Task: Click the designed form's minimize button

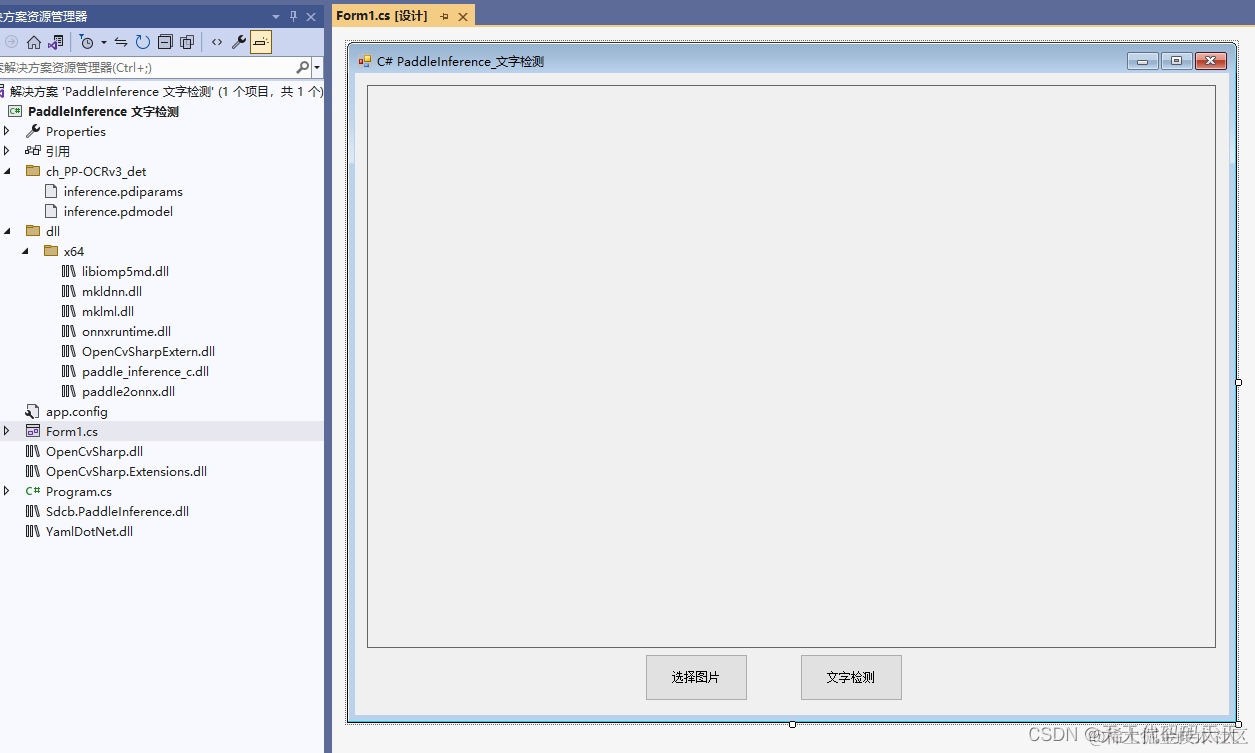Action: tap(1143, 61)
